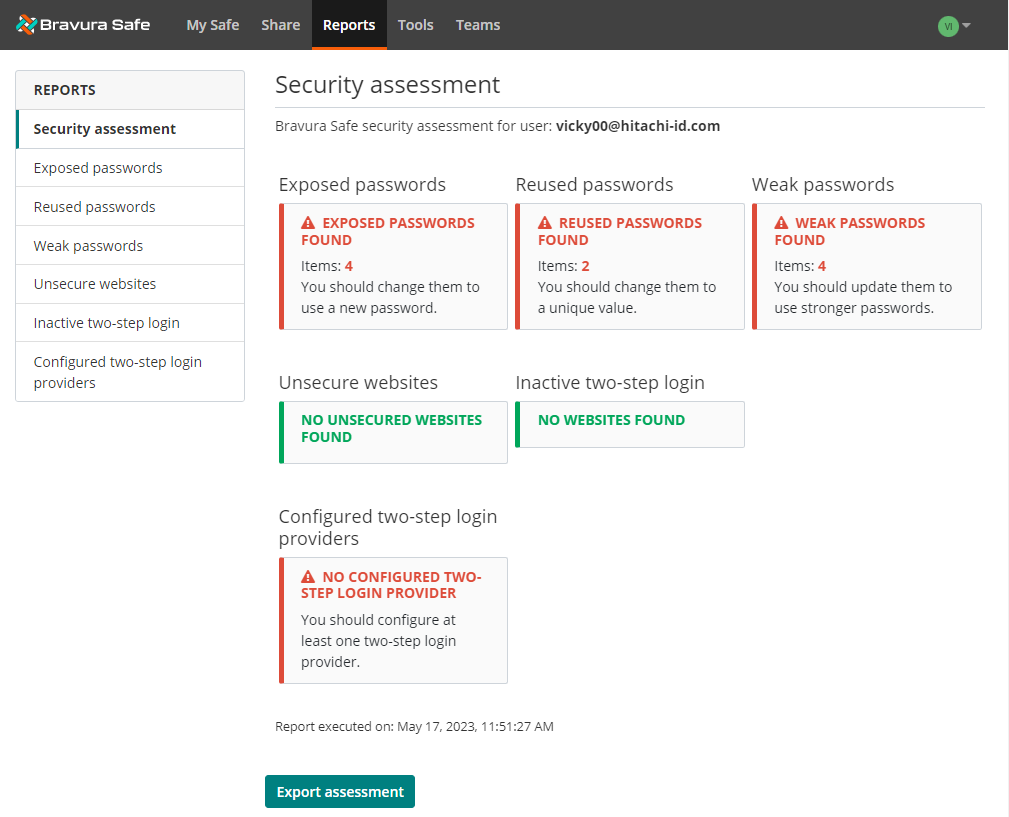Select the Reports tab
Image resolution: width=1009 pixels, height=817 pixels.
coord(349,25)
